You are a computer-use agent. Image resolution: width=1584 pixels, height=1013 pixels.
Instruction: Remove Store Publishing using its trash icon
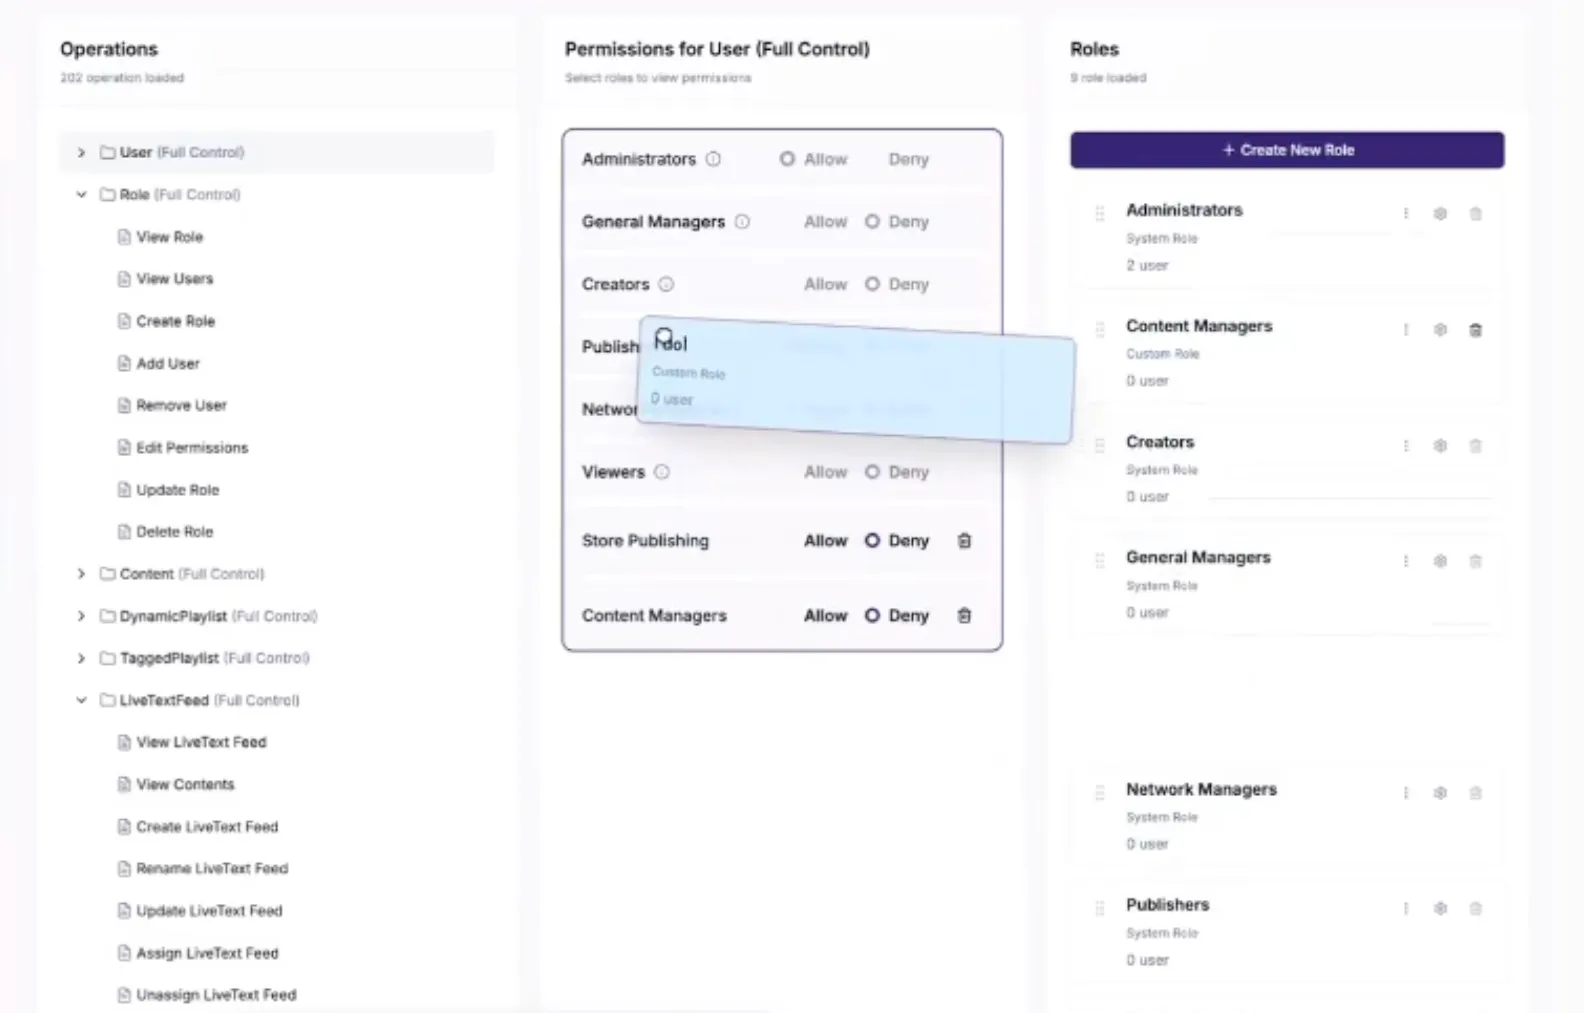click(x=964, y=541)
